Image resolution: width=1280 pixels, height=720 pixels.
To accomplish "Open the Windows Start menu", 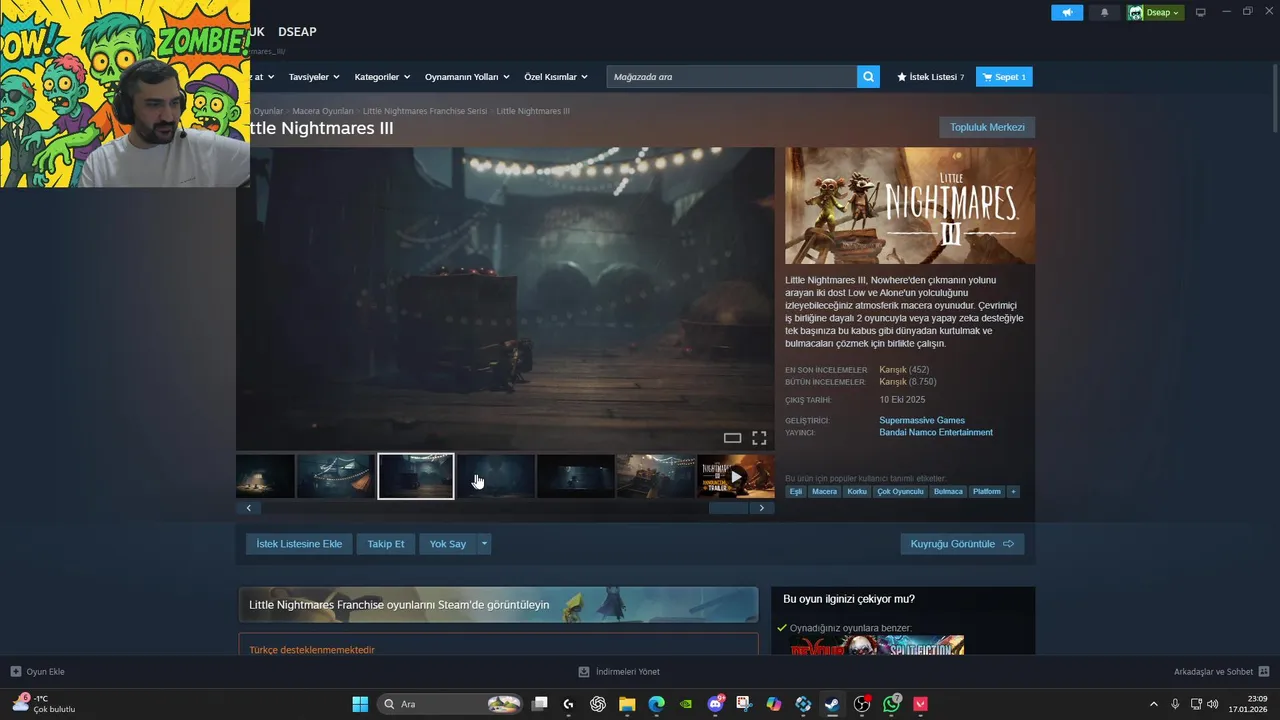I will tap(360, 704).
